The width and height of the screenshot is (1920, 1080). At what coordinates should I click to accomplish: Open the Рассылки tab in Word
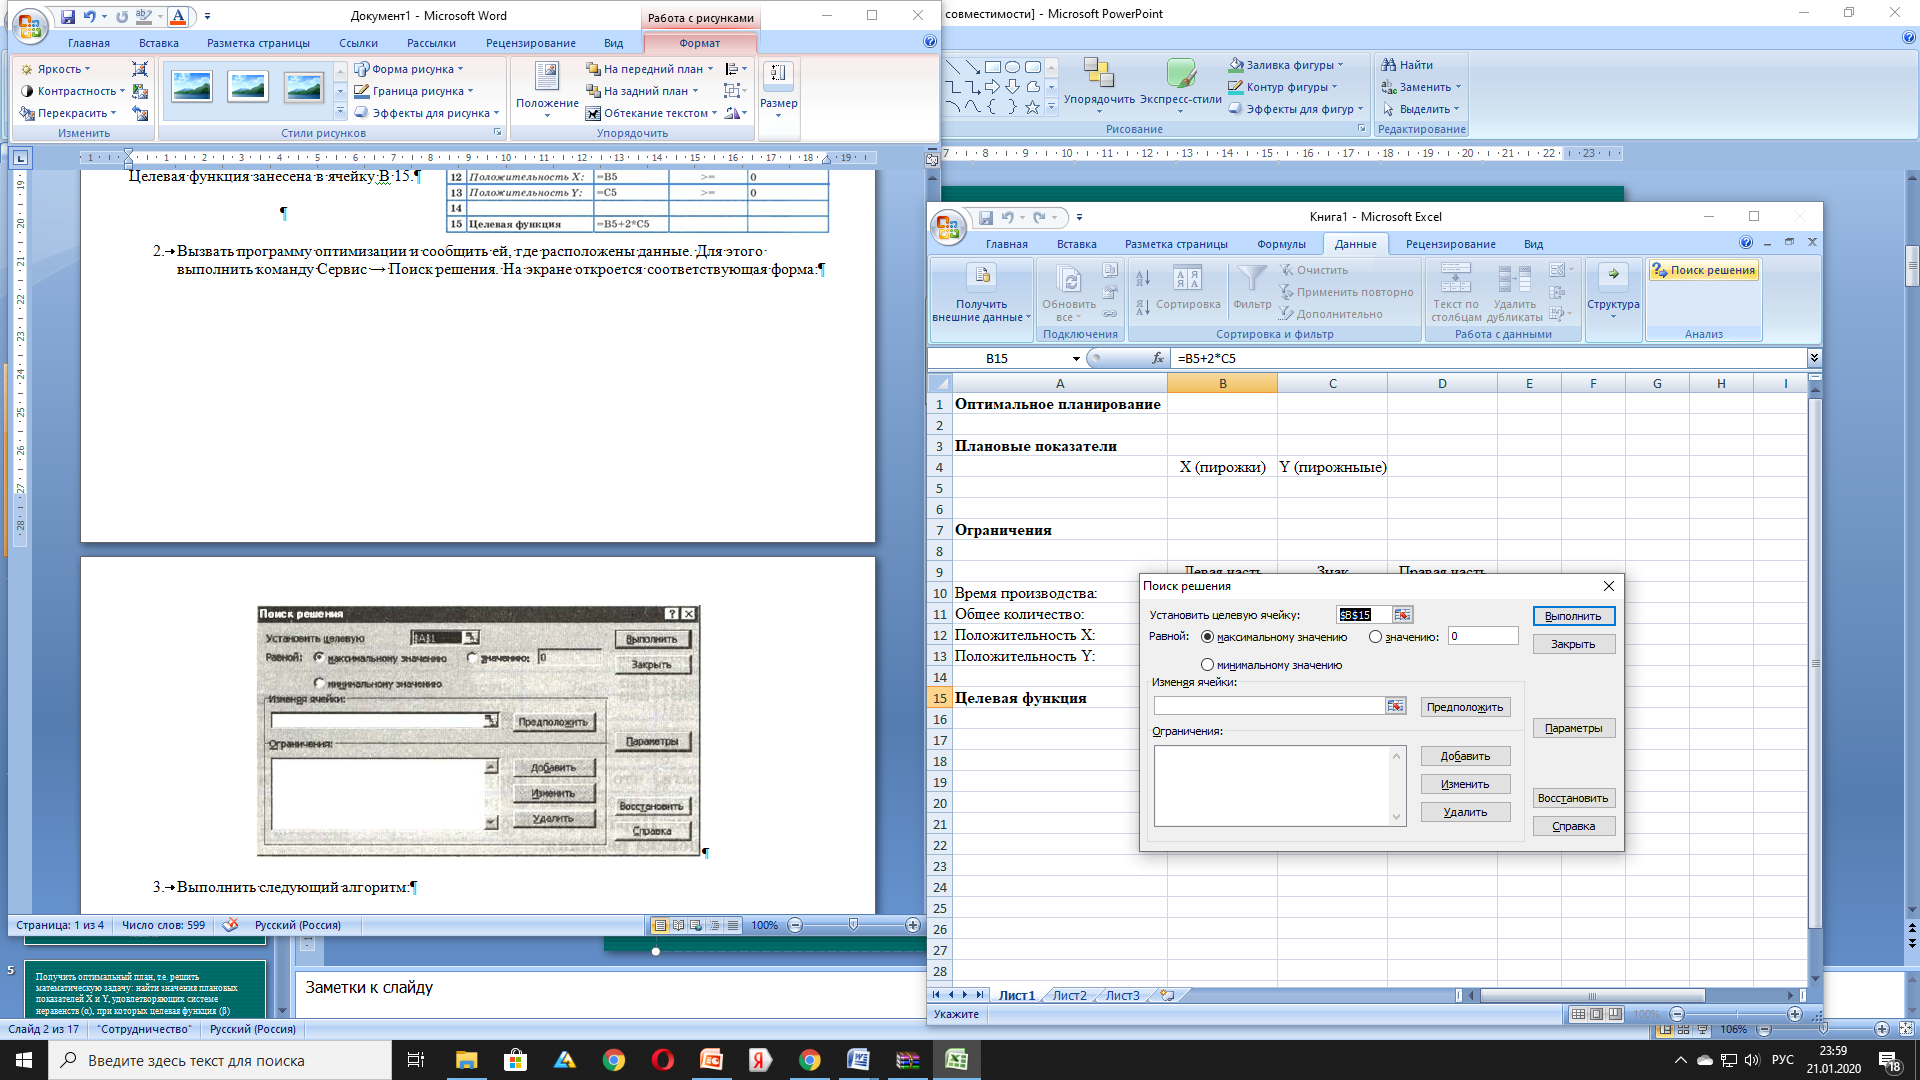pos(431,43)
